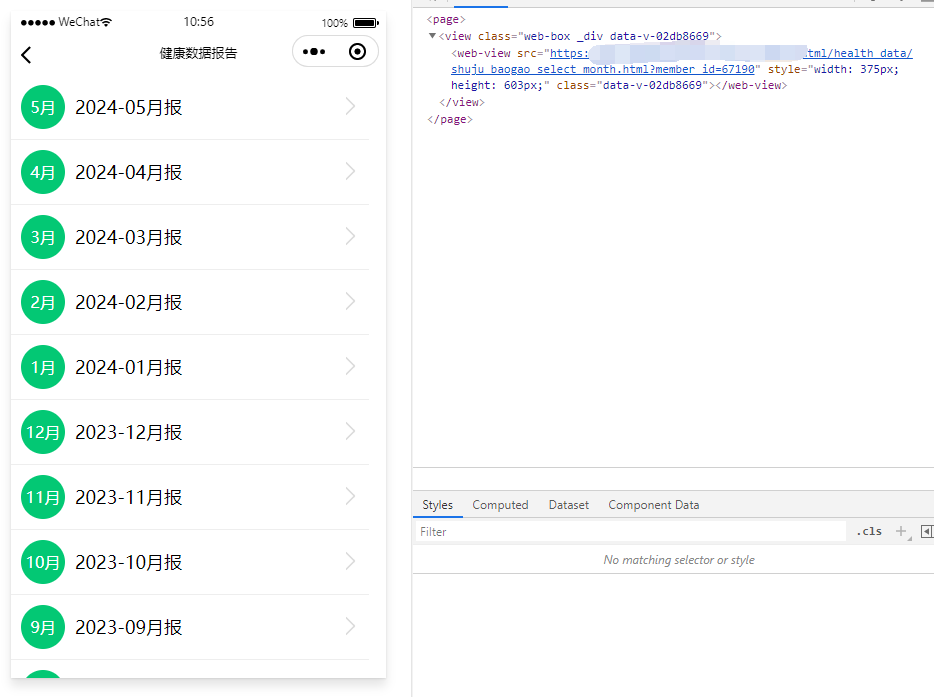This screenshot has height=697, width=934.
Task: Open the 2024-04月报 report text
Action: tap(129, 172)
